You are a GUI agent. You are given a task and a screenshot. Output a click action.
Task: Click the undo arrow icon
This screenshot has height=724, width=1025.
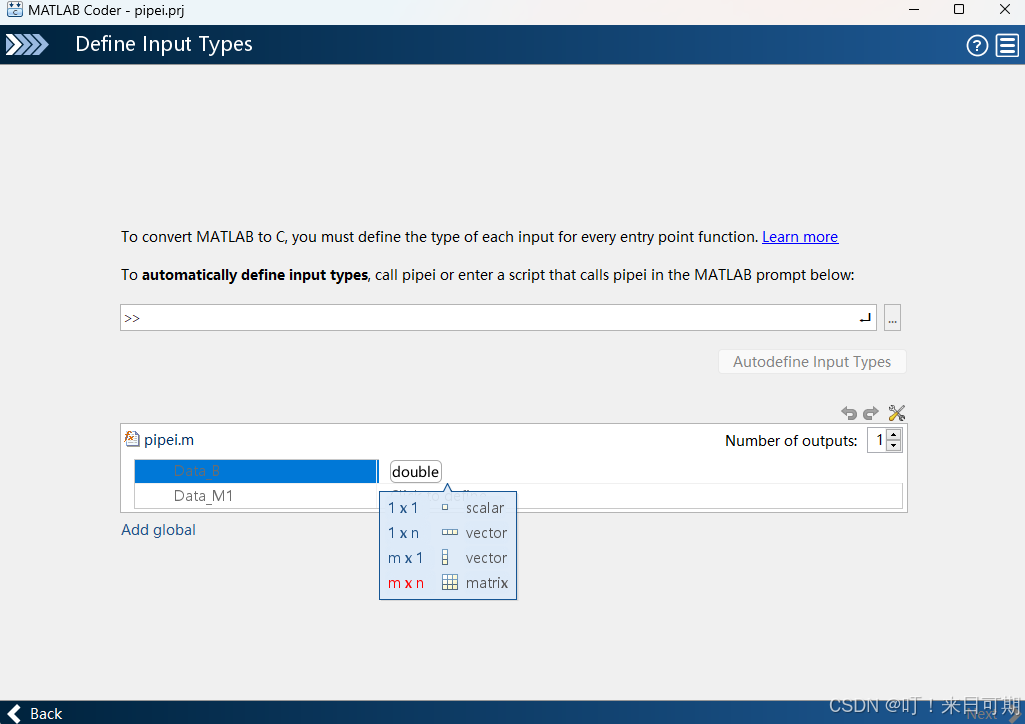tap(849, 412)
